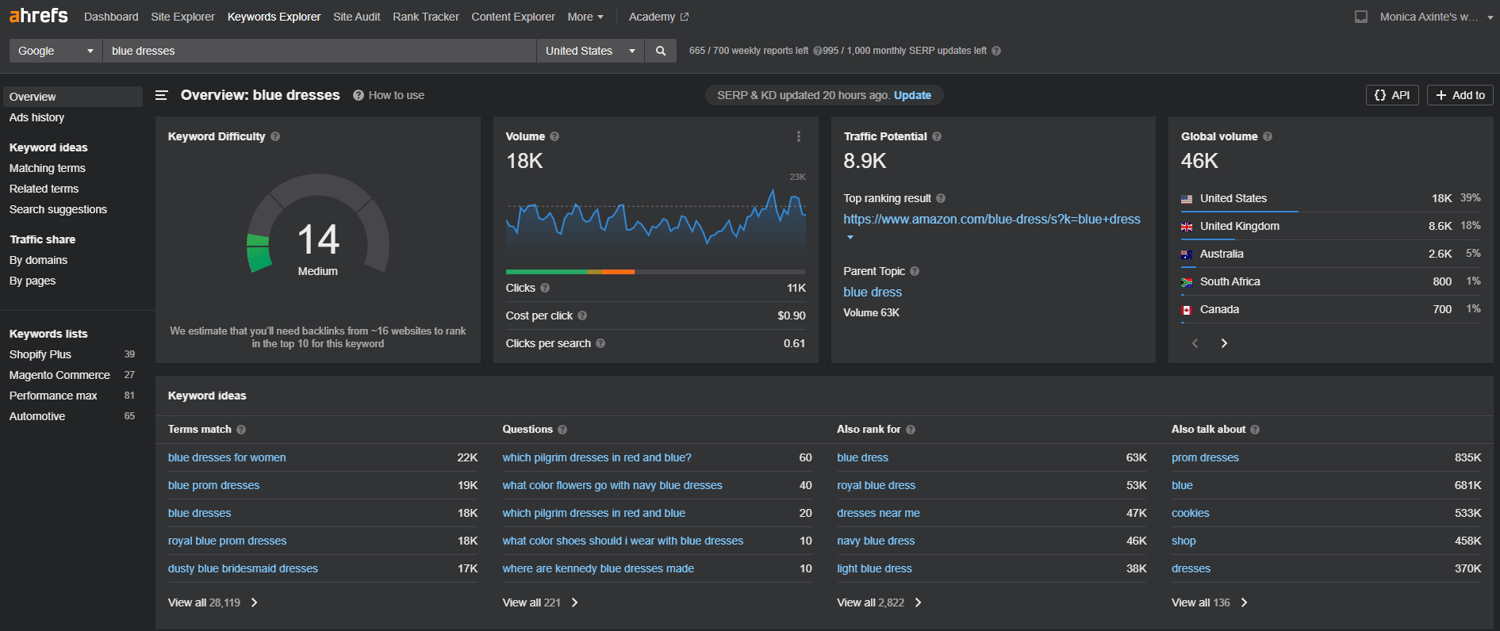The width and height of the screenshot is (1500, 631).
Task: Click the Parent Topic info icon
Action: (914, 271)
